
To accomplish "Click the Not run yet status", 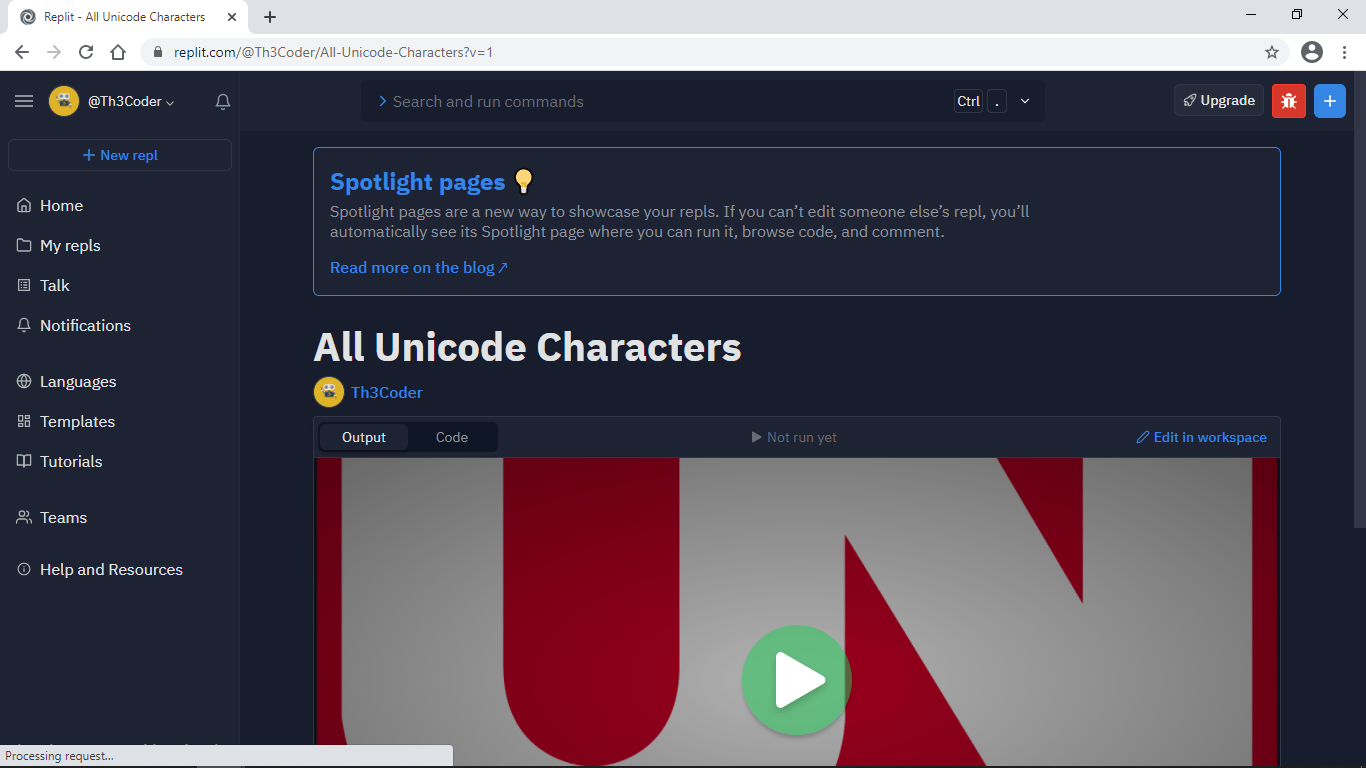I will pos(794,437).
